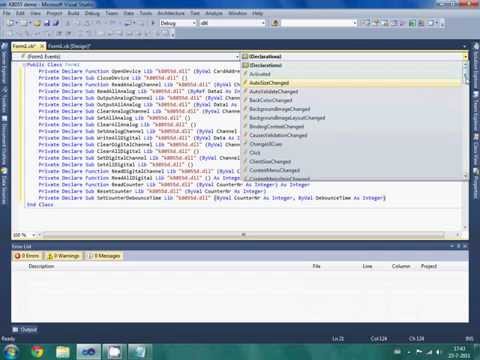The width and height of the screenshot is (480, 360).
Task: Toggle the 0 Messages filter
Action: pyautogui.click(x=103, y=256)
